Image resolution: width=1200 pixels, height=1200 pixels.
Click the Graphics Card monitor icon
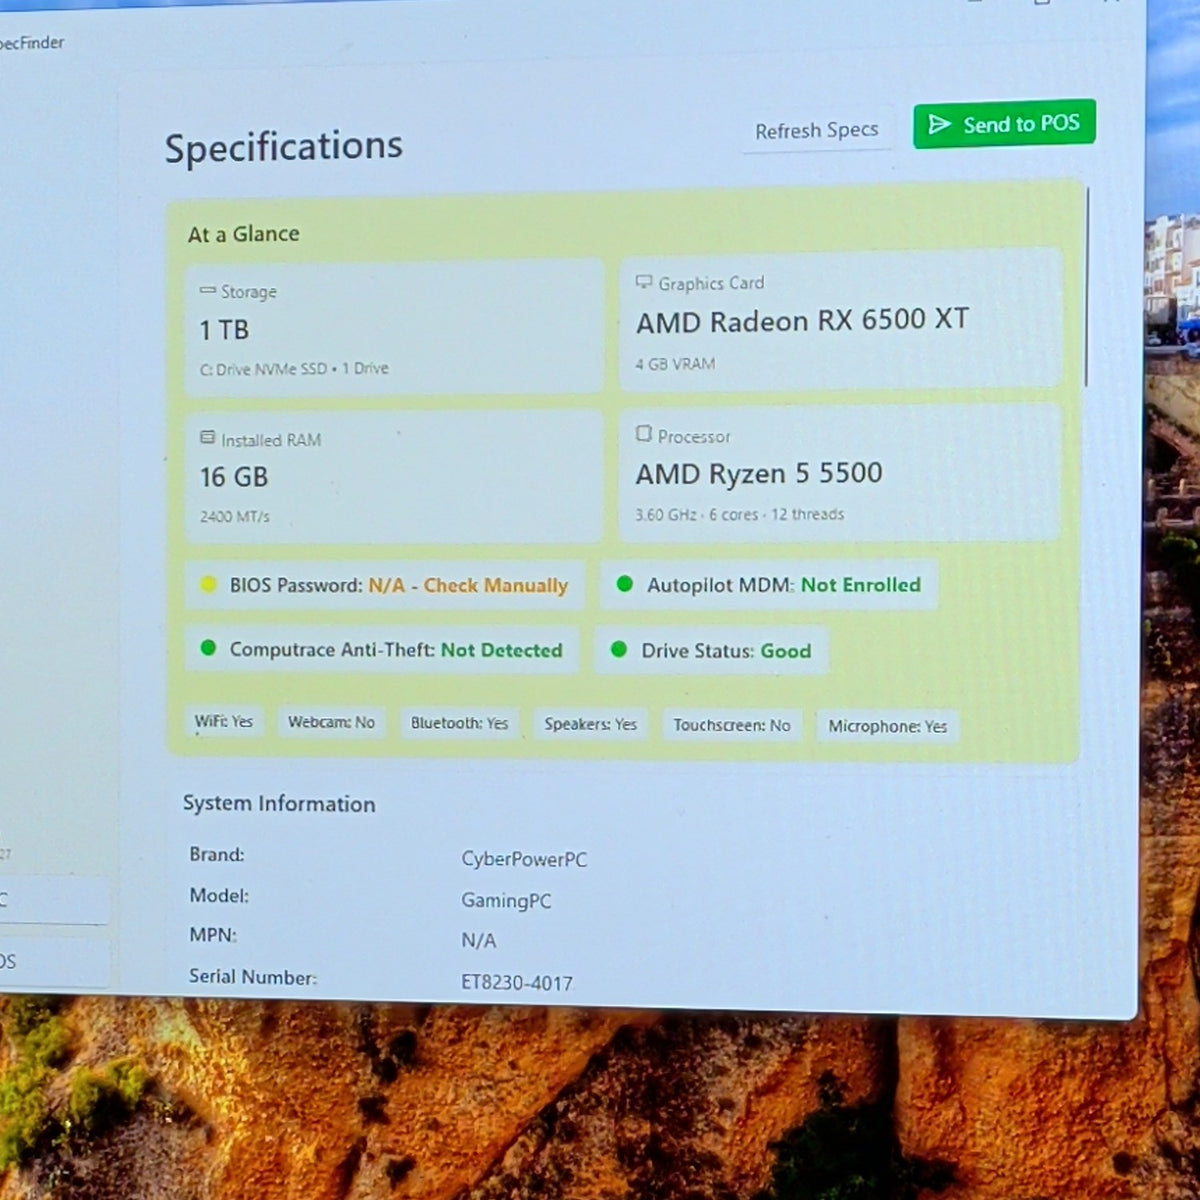point(644,282)
